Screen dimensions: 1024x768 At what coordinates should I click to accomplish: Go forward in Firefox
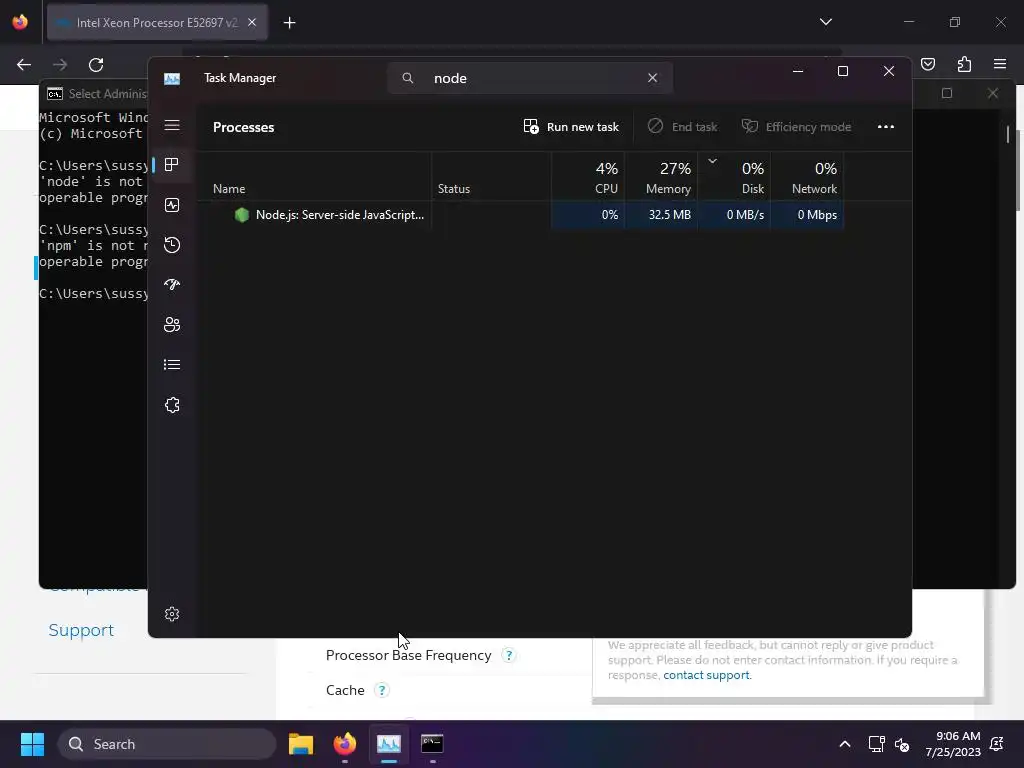click(x=60, y=65)
